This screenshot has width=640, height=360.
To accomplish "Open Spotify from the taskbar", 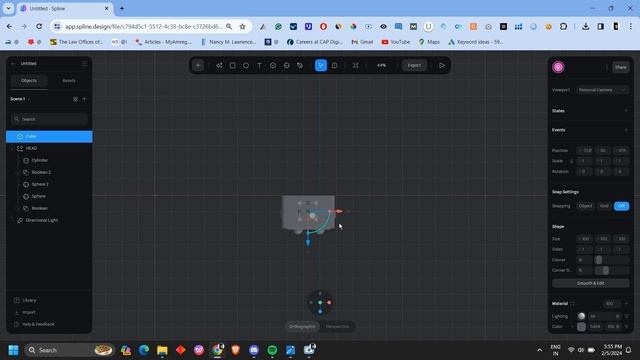I will (272, 350).
